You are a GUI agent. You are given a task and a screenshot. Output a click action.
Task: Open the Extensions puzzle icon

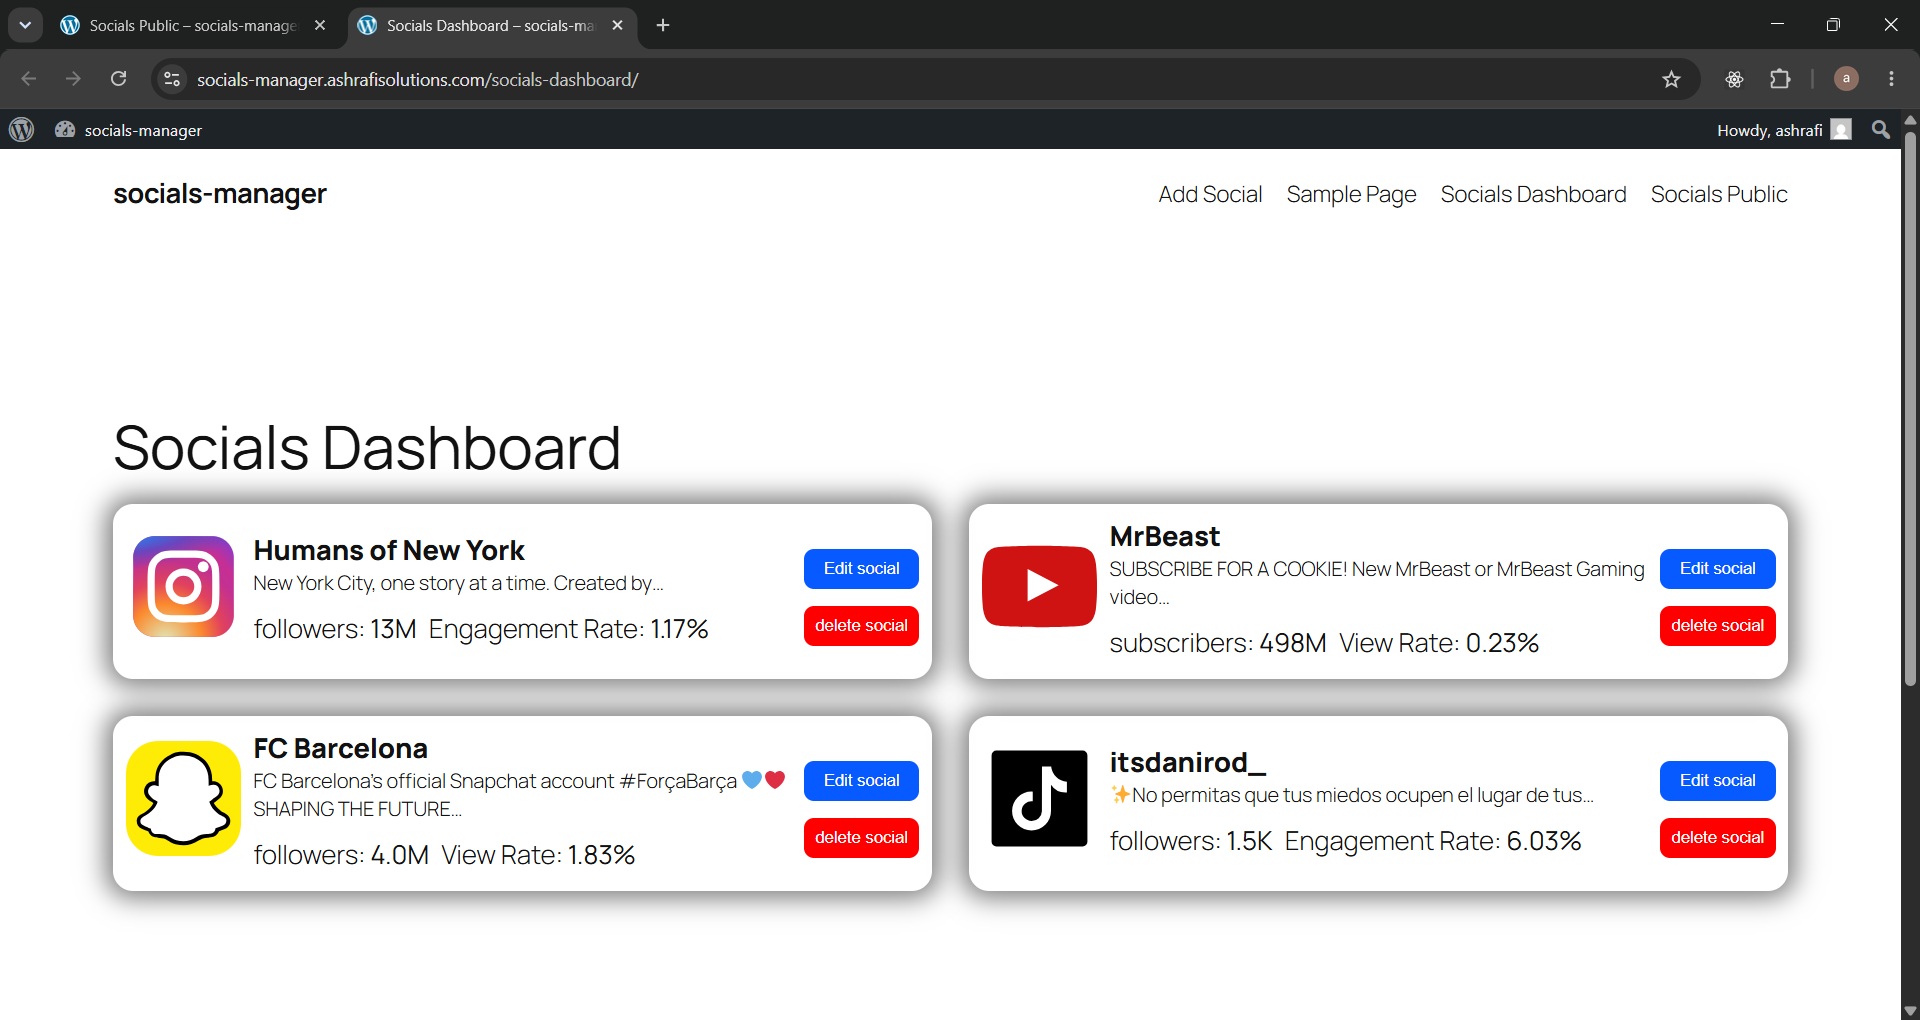pyautogui.click(x=1780, y=79)
